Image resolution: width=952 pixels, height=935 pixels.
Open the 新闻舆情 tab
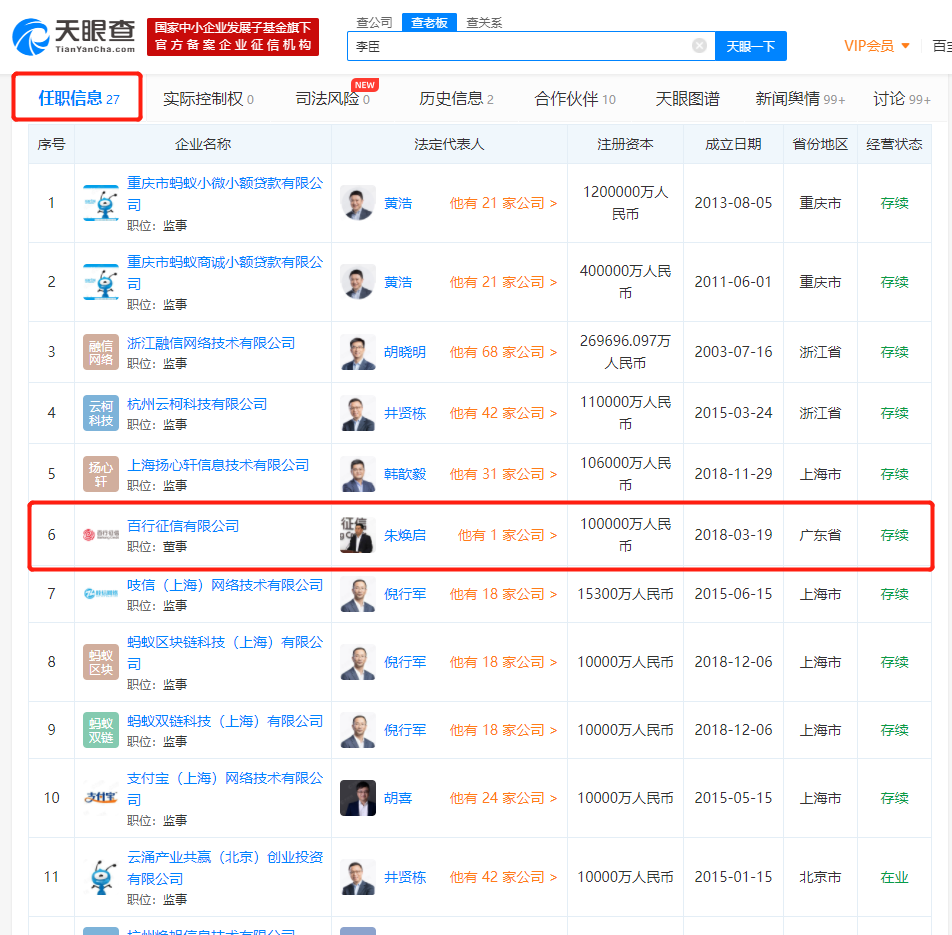pos(800,98)
